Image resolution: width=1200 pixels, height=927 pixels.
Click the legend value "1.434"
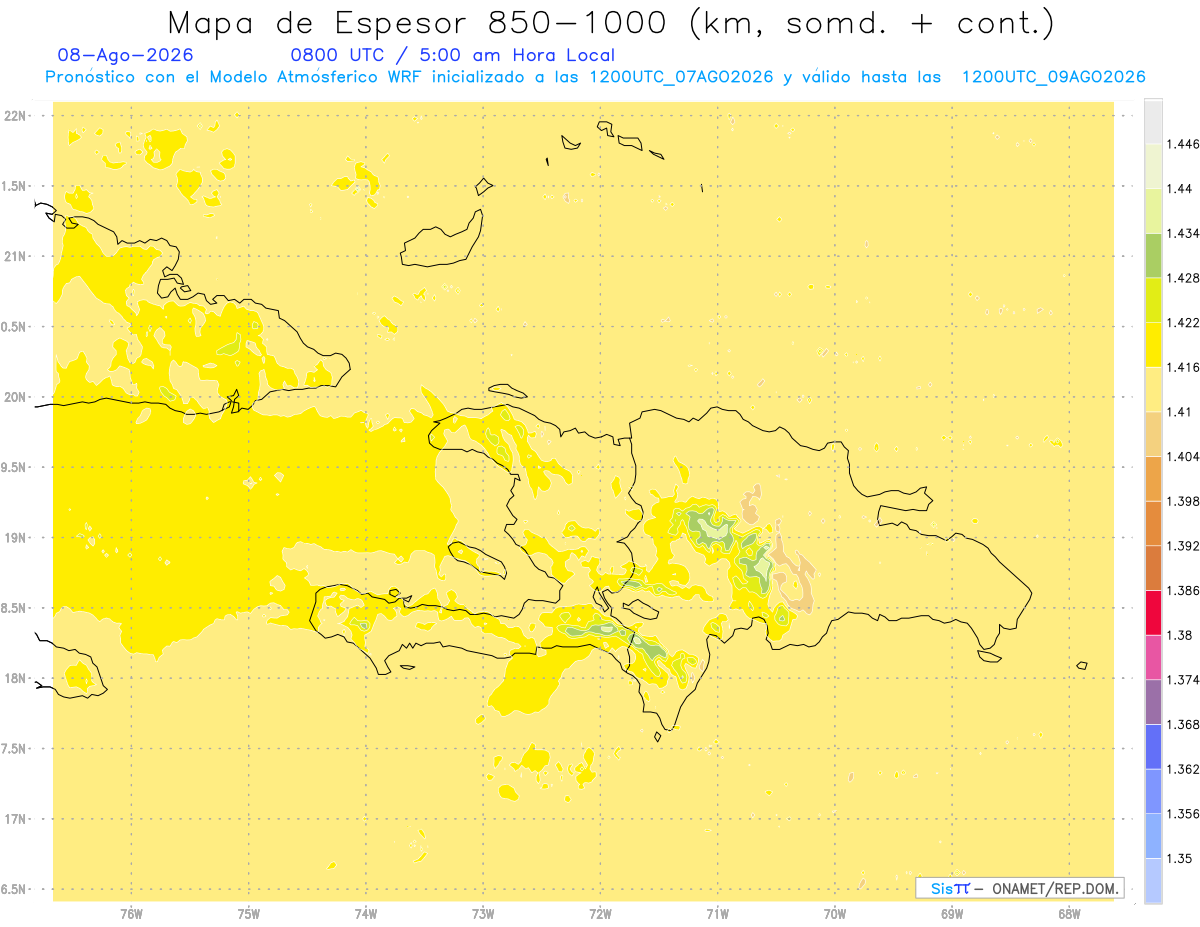coord(1183,233)
